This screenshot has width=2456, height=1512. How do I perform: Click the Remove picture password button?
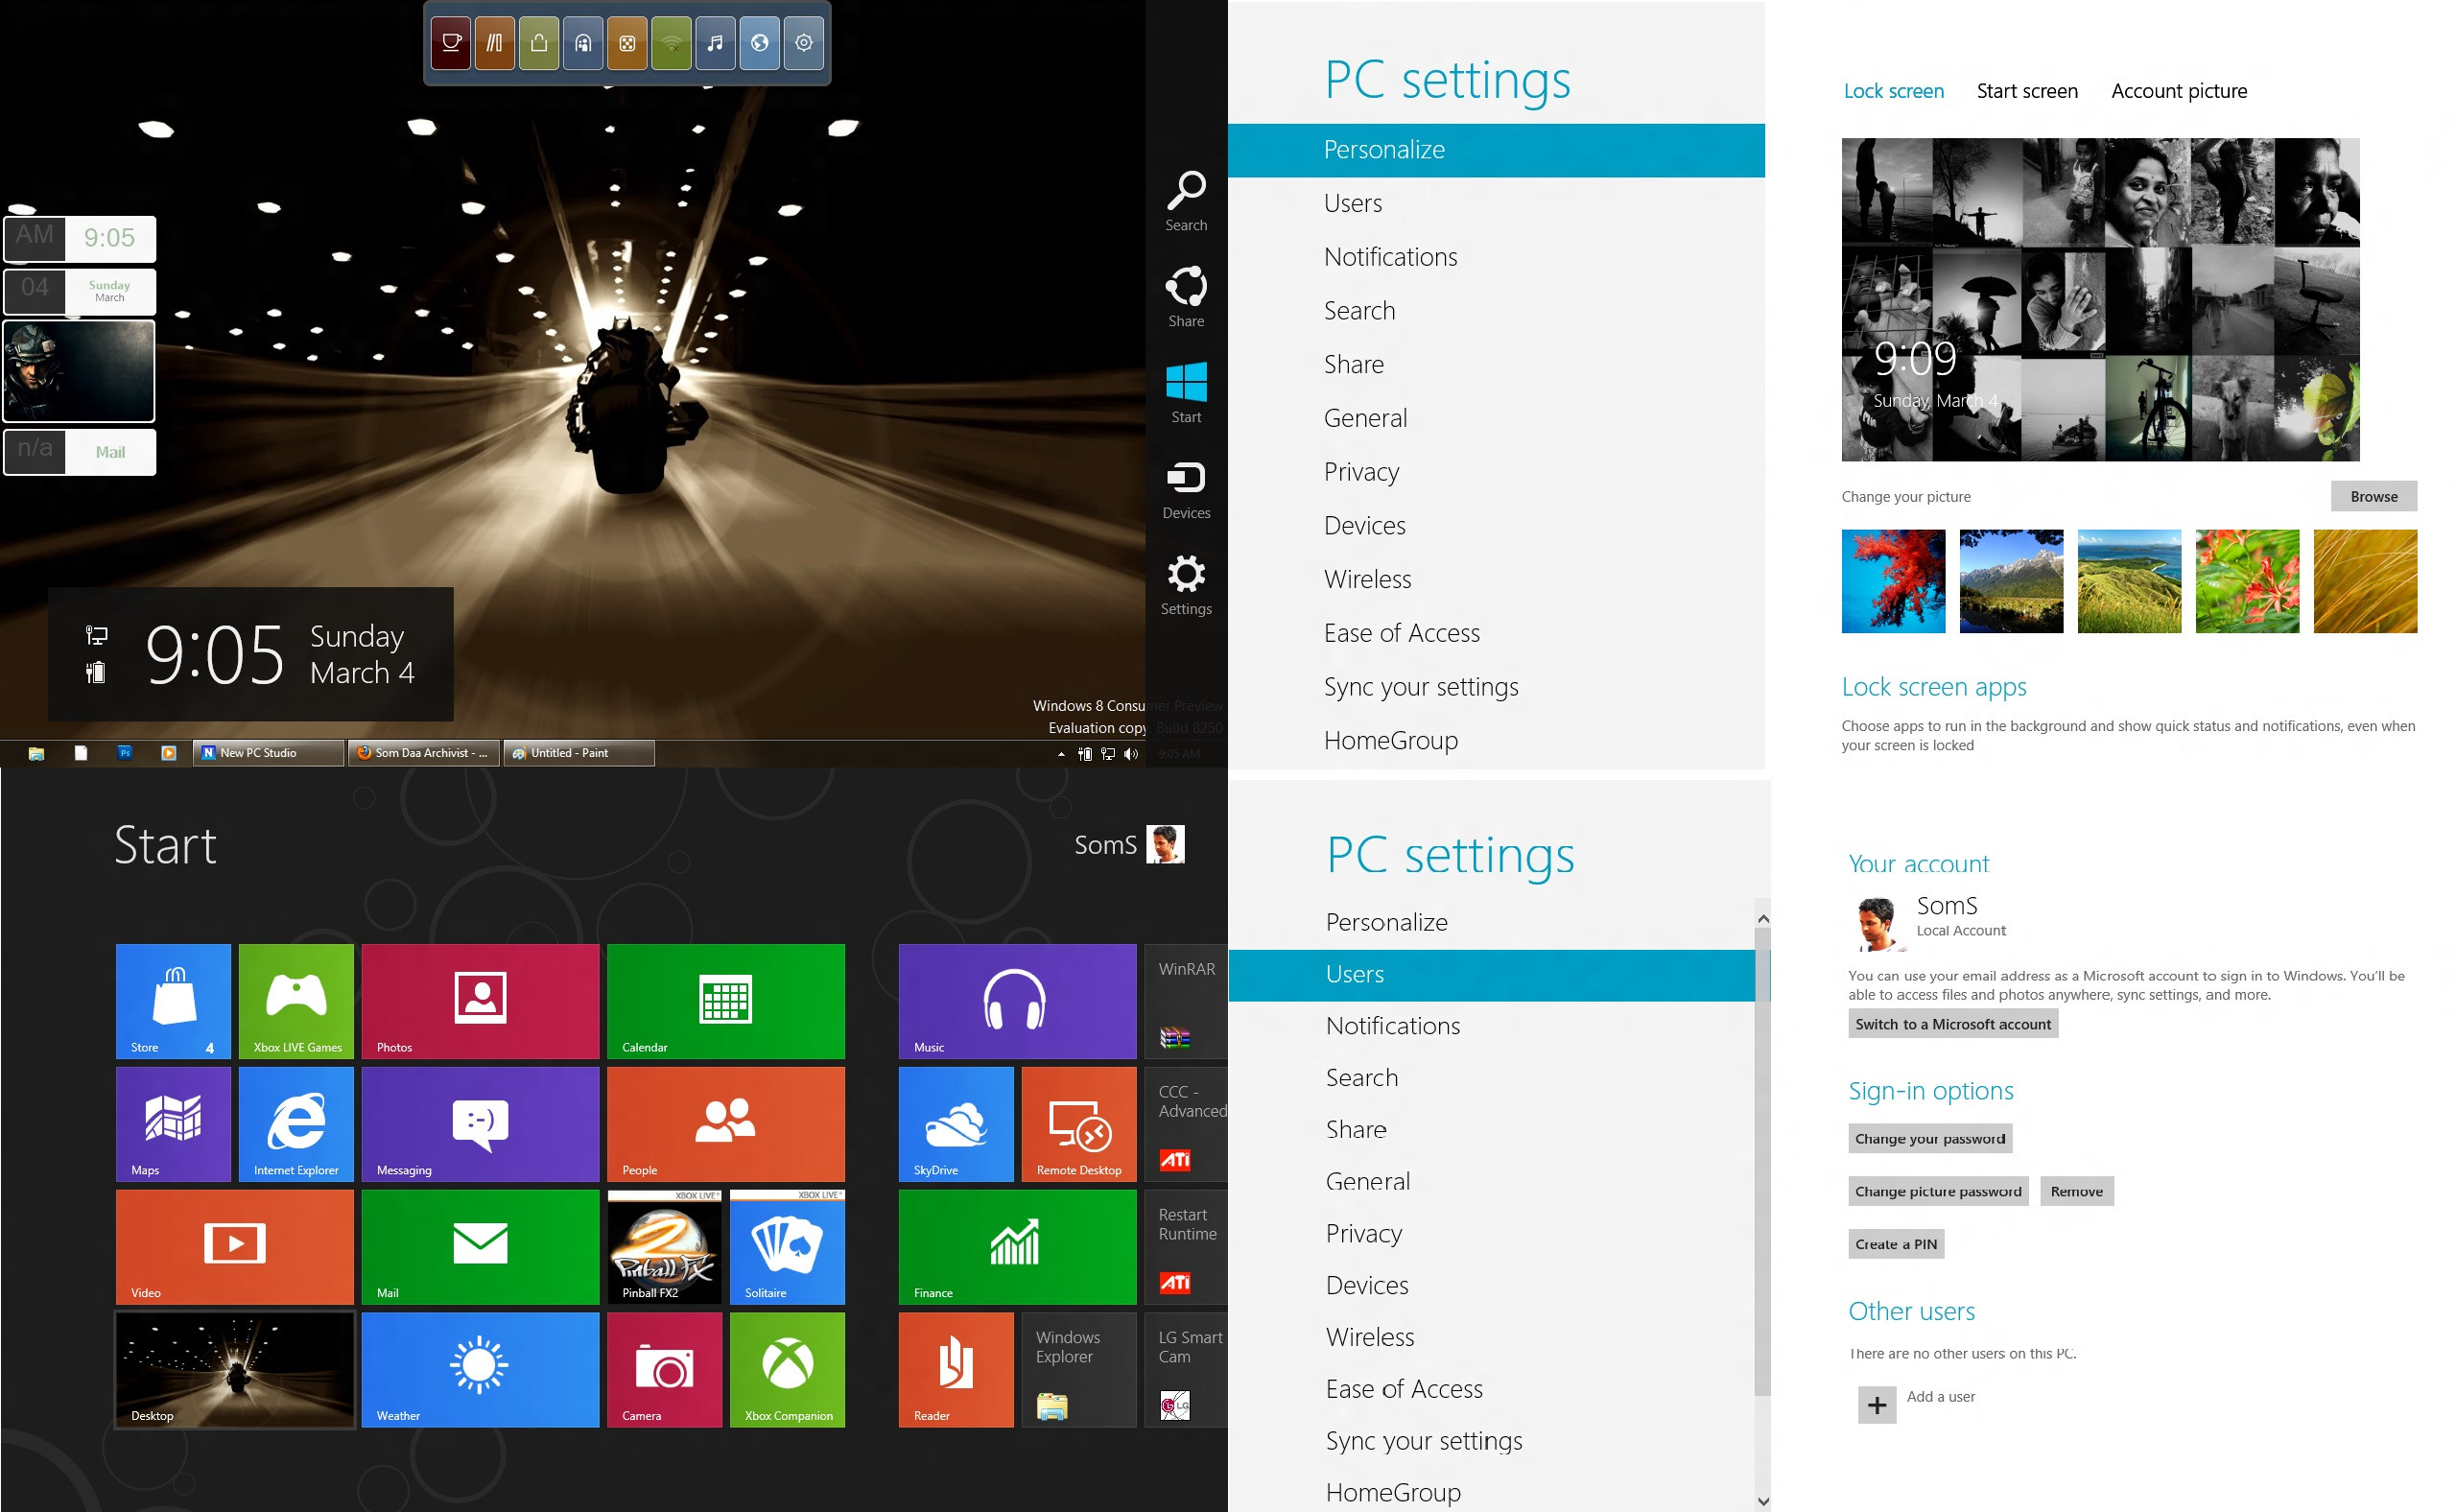coord(2076,1192)
